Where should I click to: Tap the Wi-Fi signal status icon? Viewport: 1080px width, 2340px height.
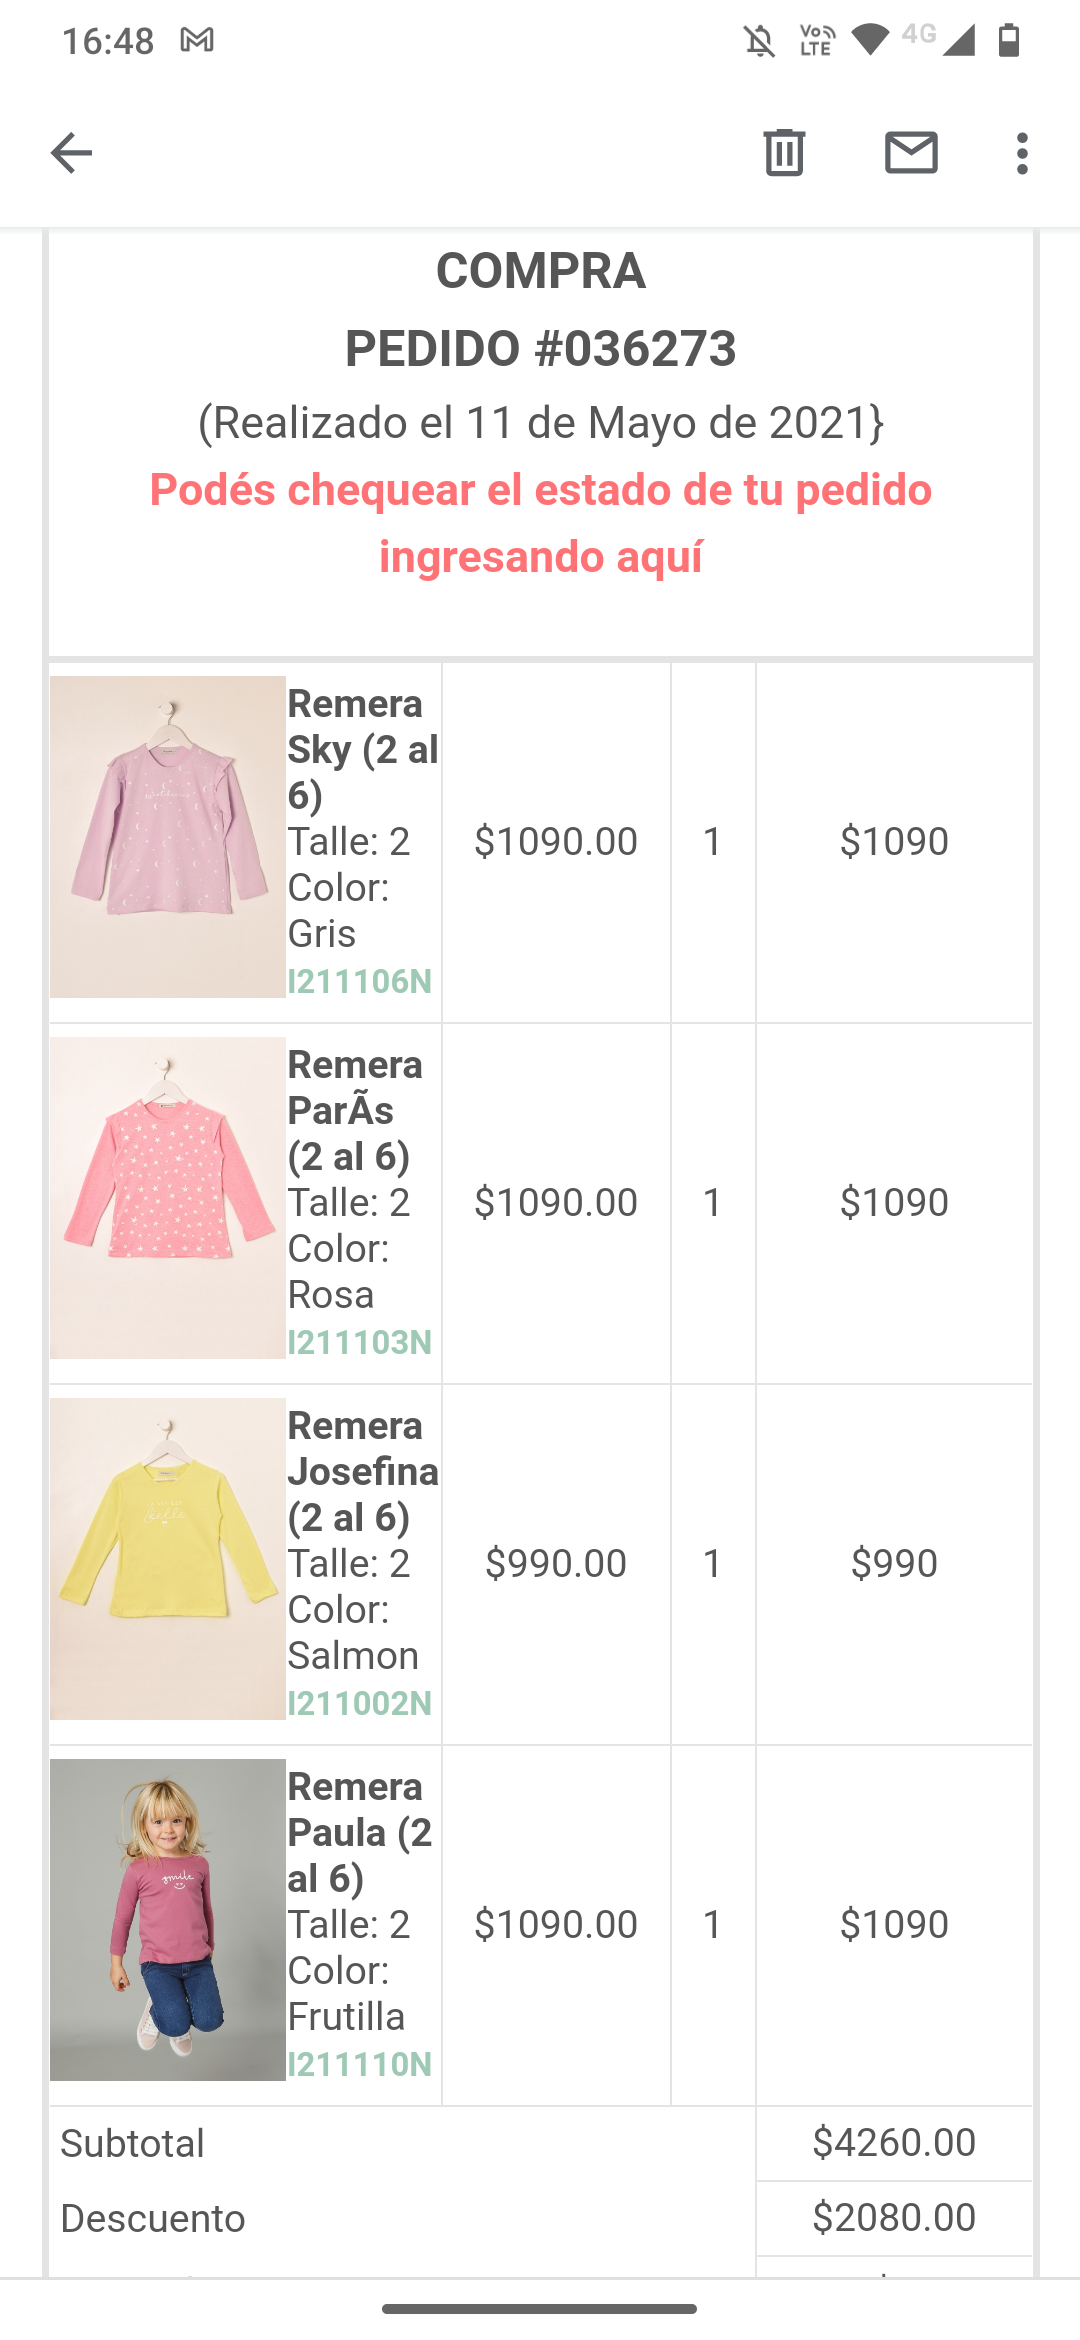[870, 40]
